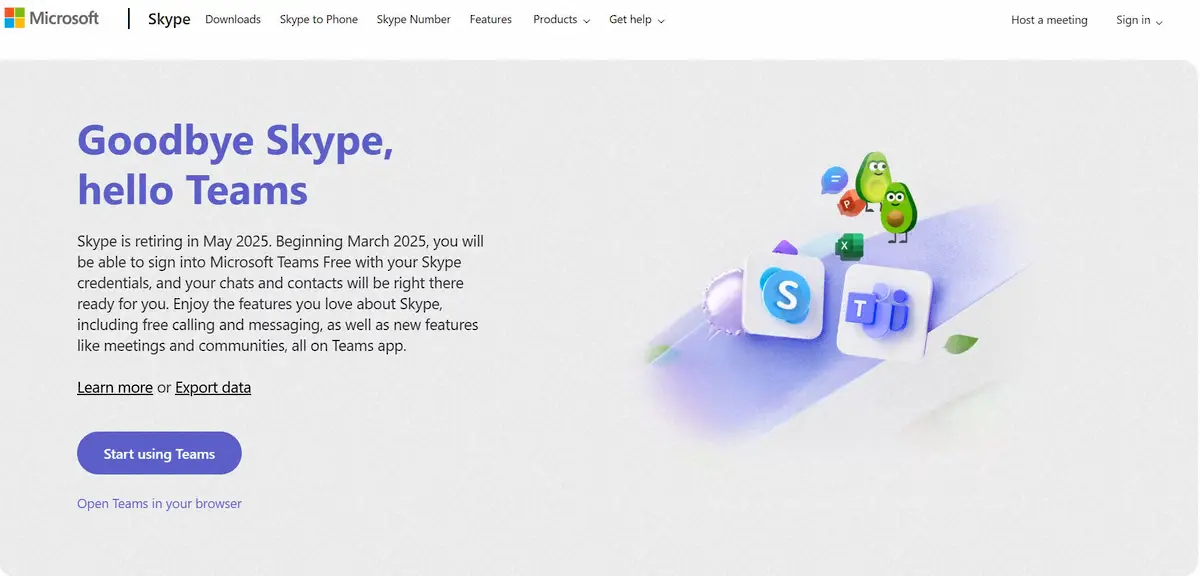Follow the Learn more link
Image resolution: width=1200 pixels, height=576 pixels.
[115, 387]
